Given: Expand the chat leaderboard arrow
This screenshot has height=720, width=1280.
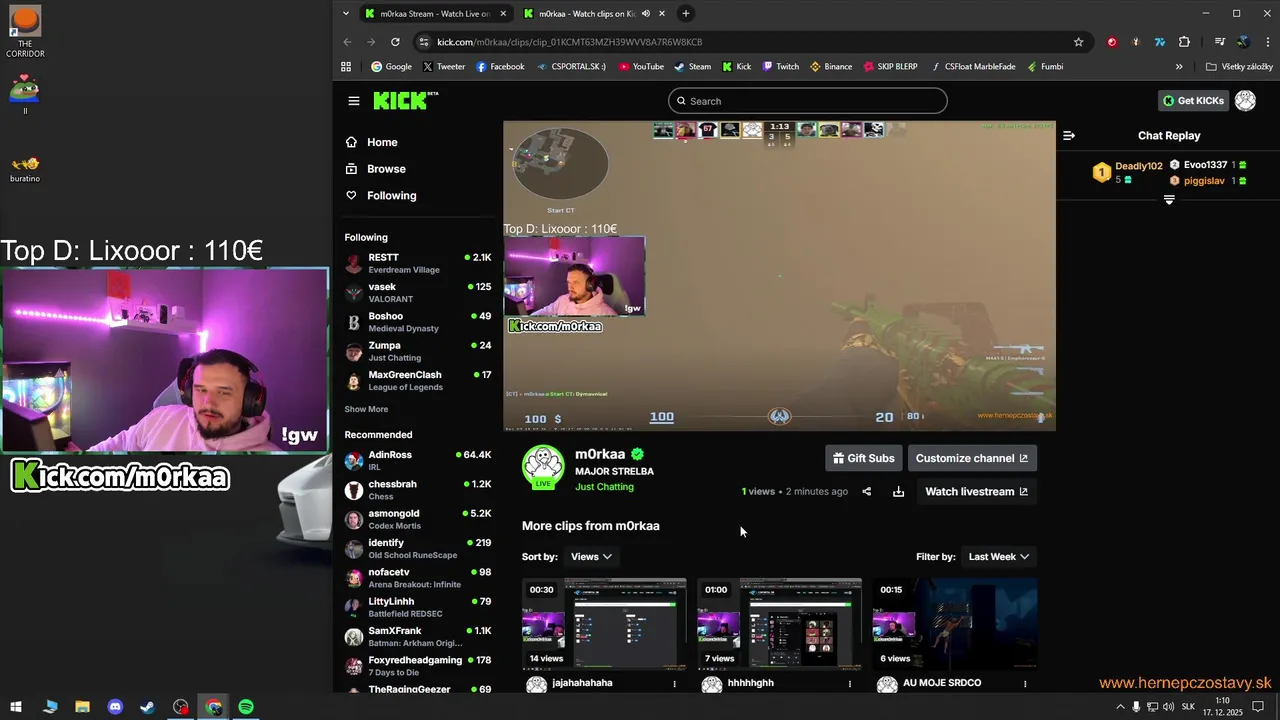Looking at the screenshot, I should pos(1169,200).
